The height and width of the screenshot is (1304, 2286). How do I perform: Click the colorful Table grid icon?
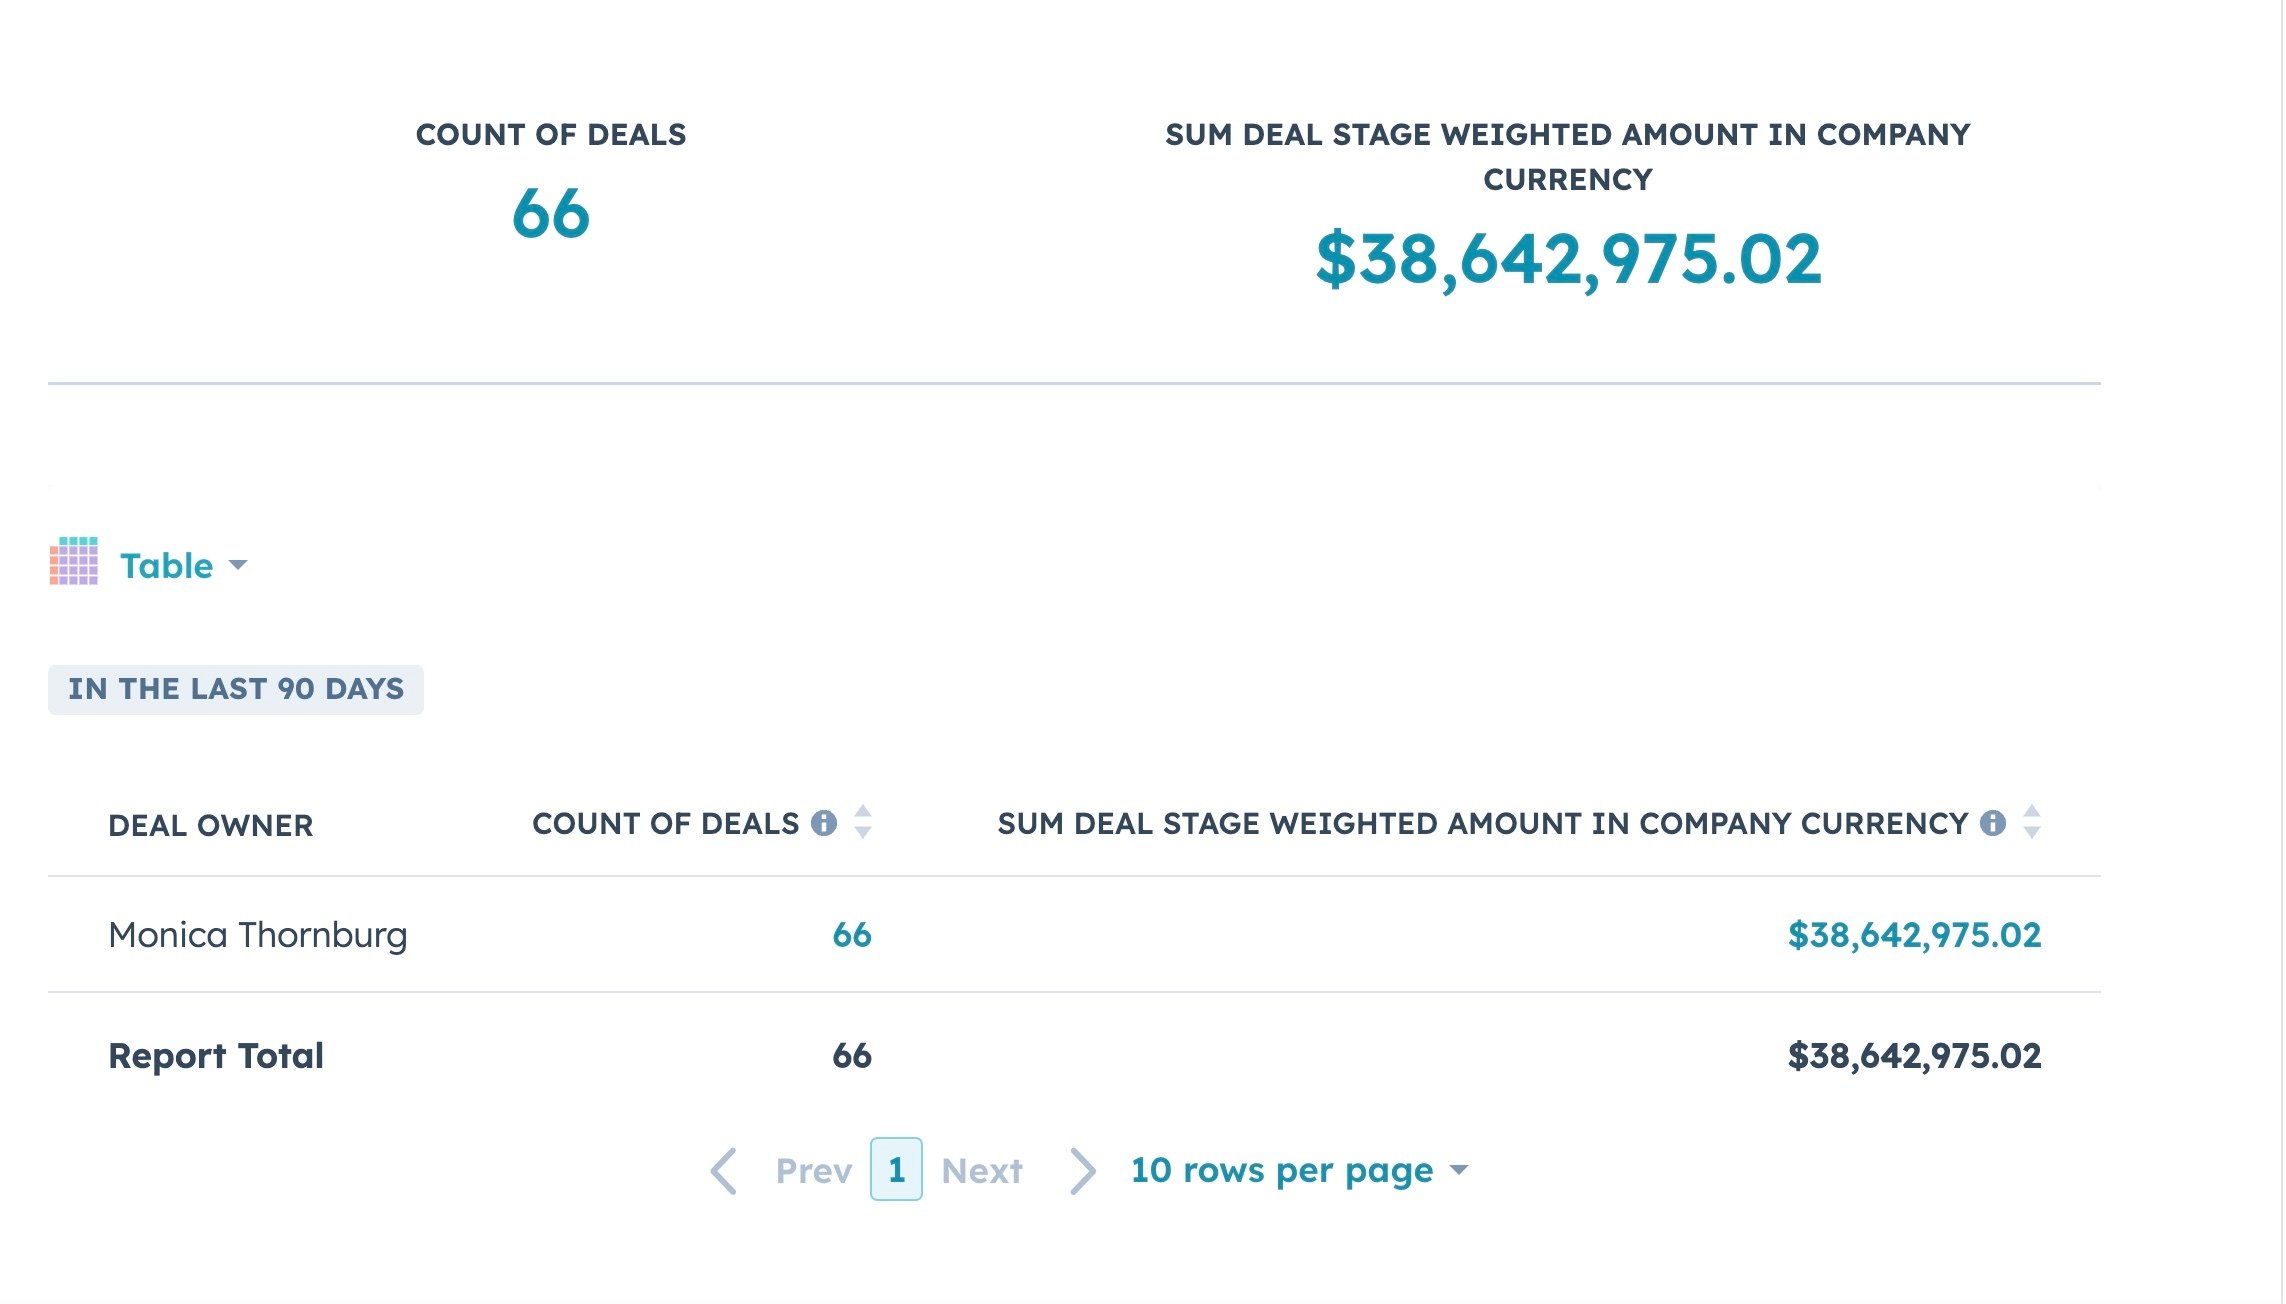(74, 561)
